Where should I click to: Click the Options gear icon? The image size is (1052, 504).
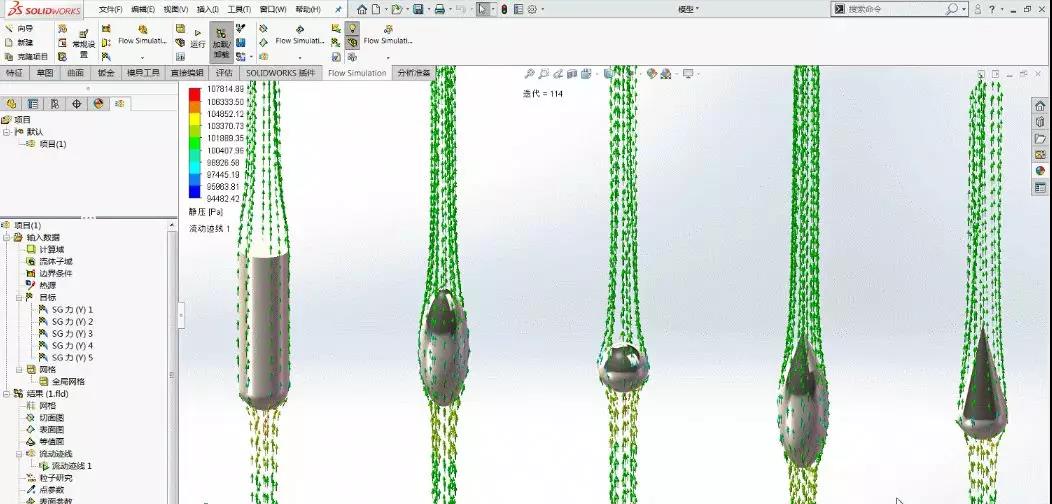coord(530,9)
